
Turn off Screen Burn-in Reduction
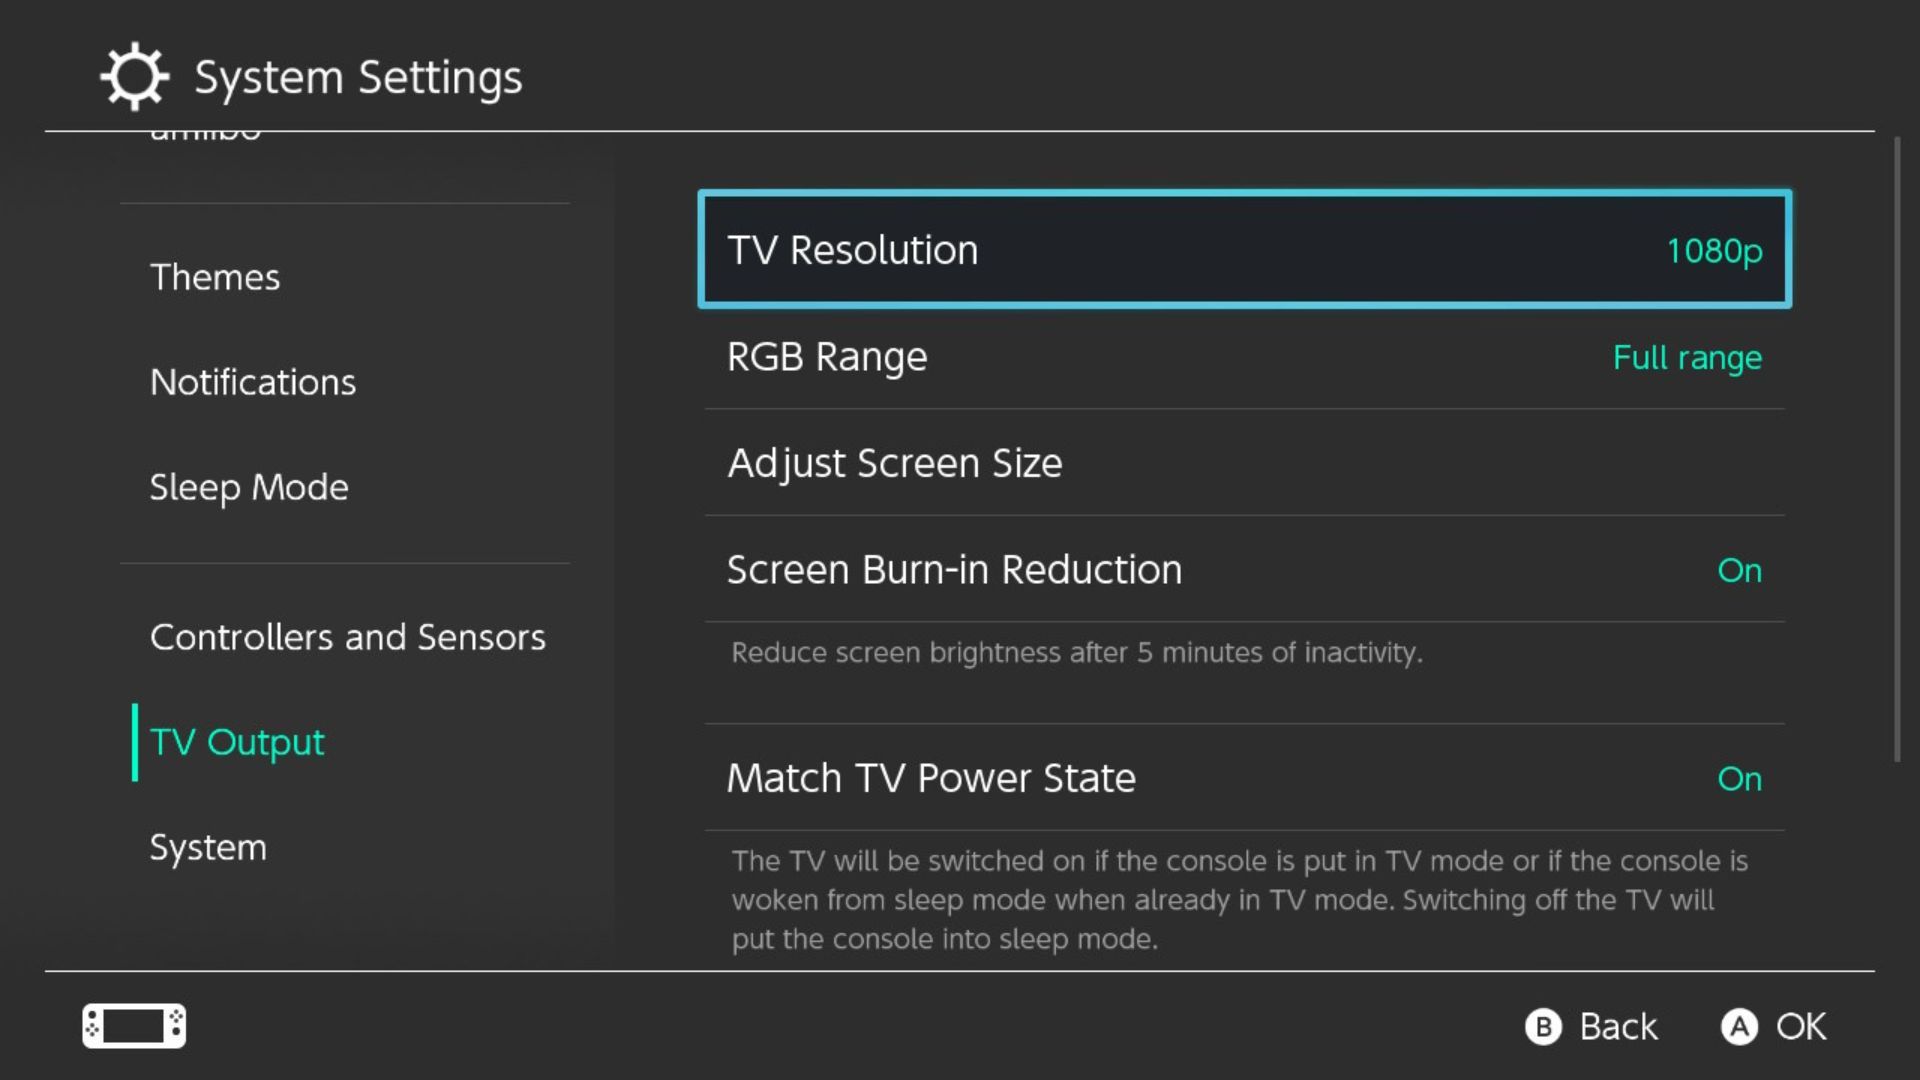[x=1244, y=570]
